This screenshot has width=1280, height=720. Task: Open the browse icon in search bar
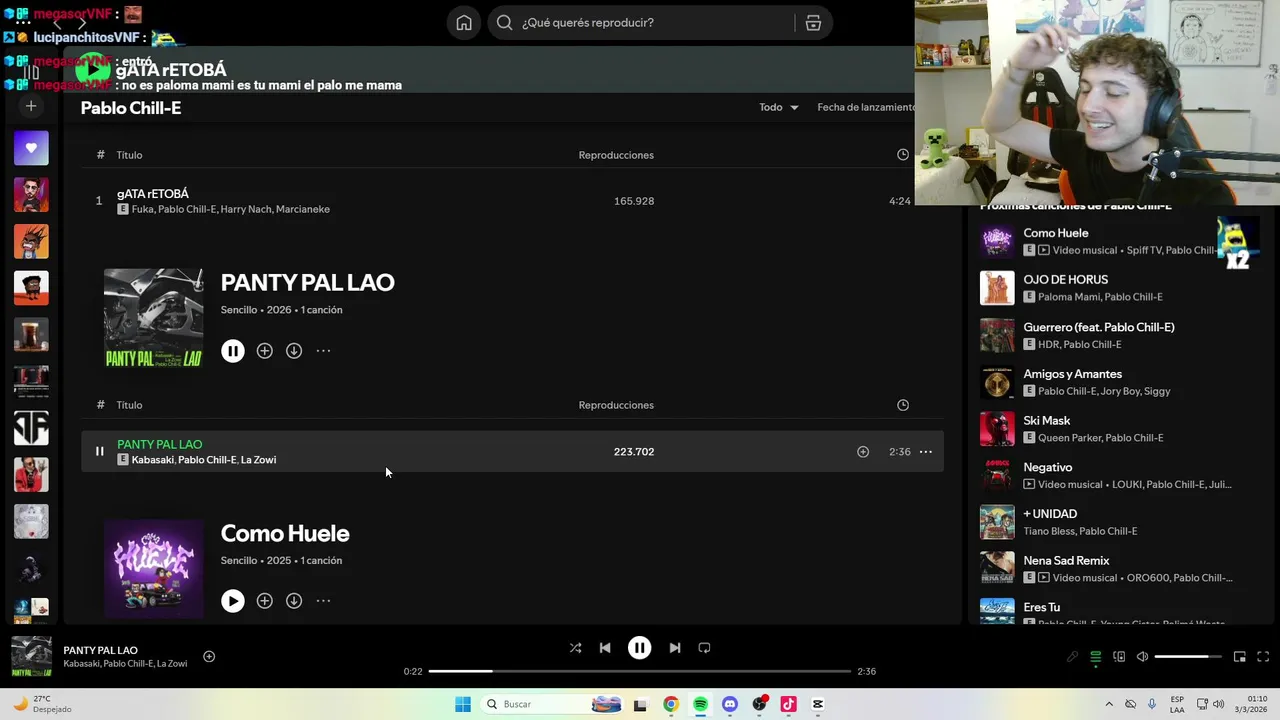coord(813,23)
